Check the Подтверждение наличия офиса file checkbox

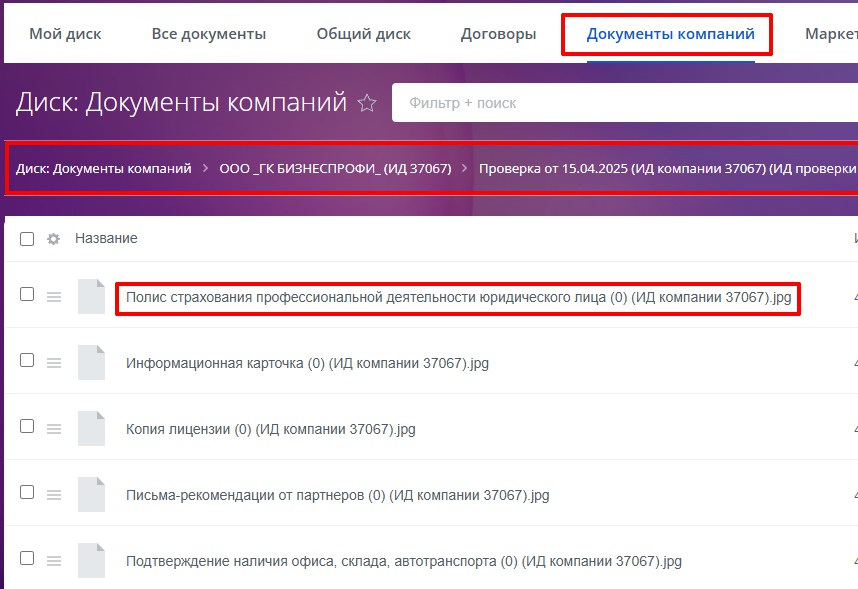click(27, 558)
